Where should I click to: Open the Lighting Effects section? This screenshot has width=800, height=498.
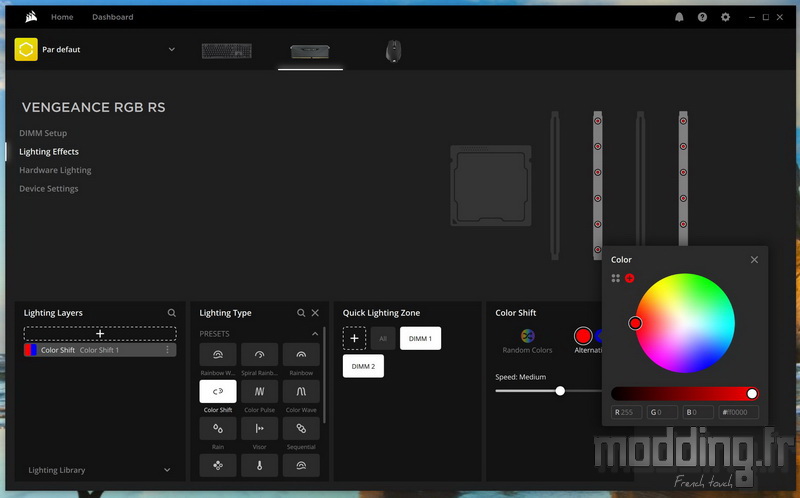point(49,152)
